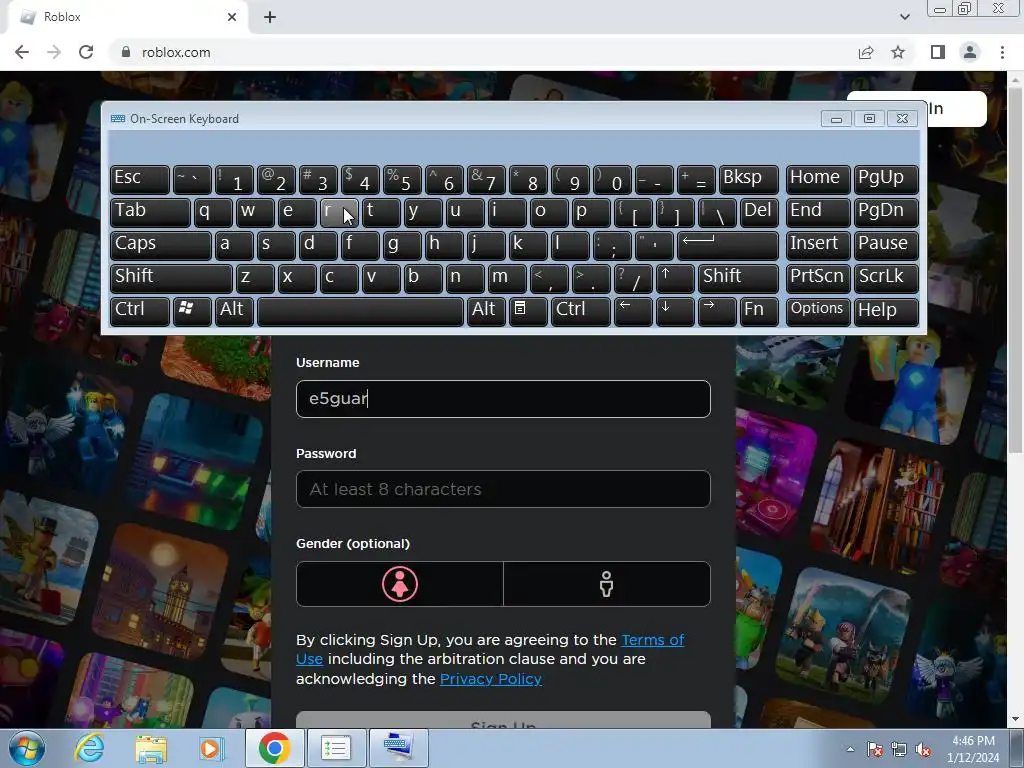Click Chrome icon in taskbar
1024x768 pixels.
(x=274, y=748)
